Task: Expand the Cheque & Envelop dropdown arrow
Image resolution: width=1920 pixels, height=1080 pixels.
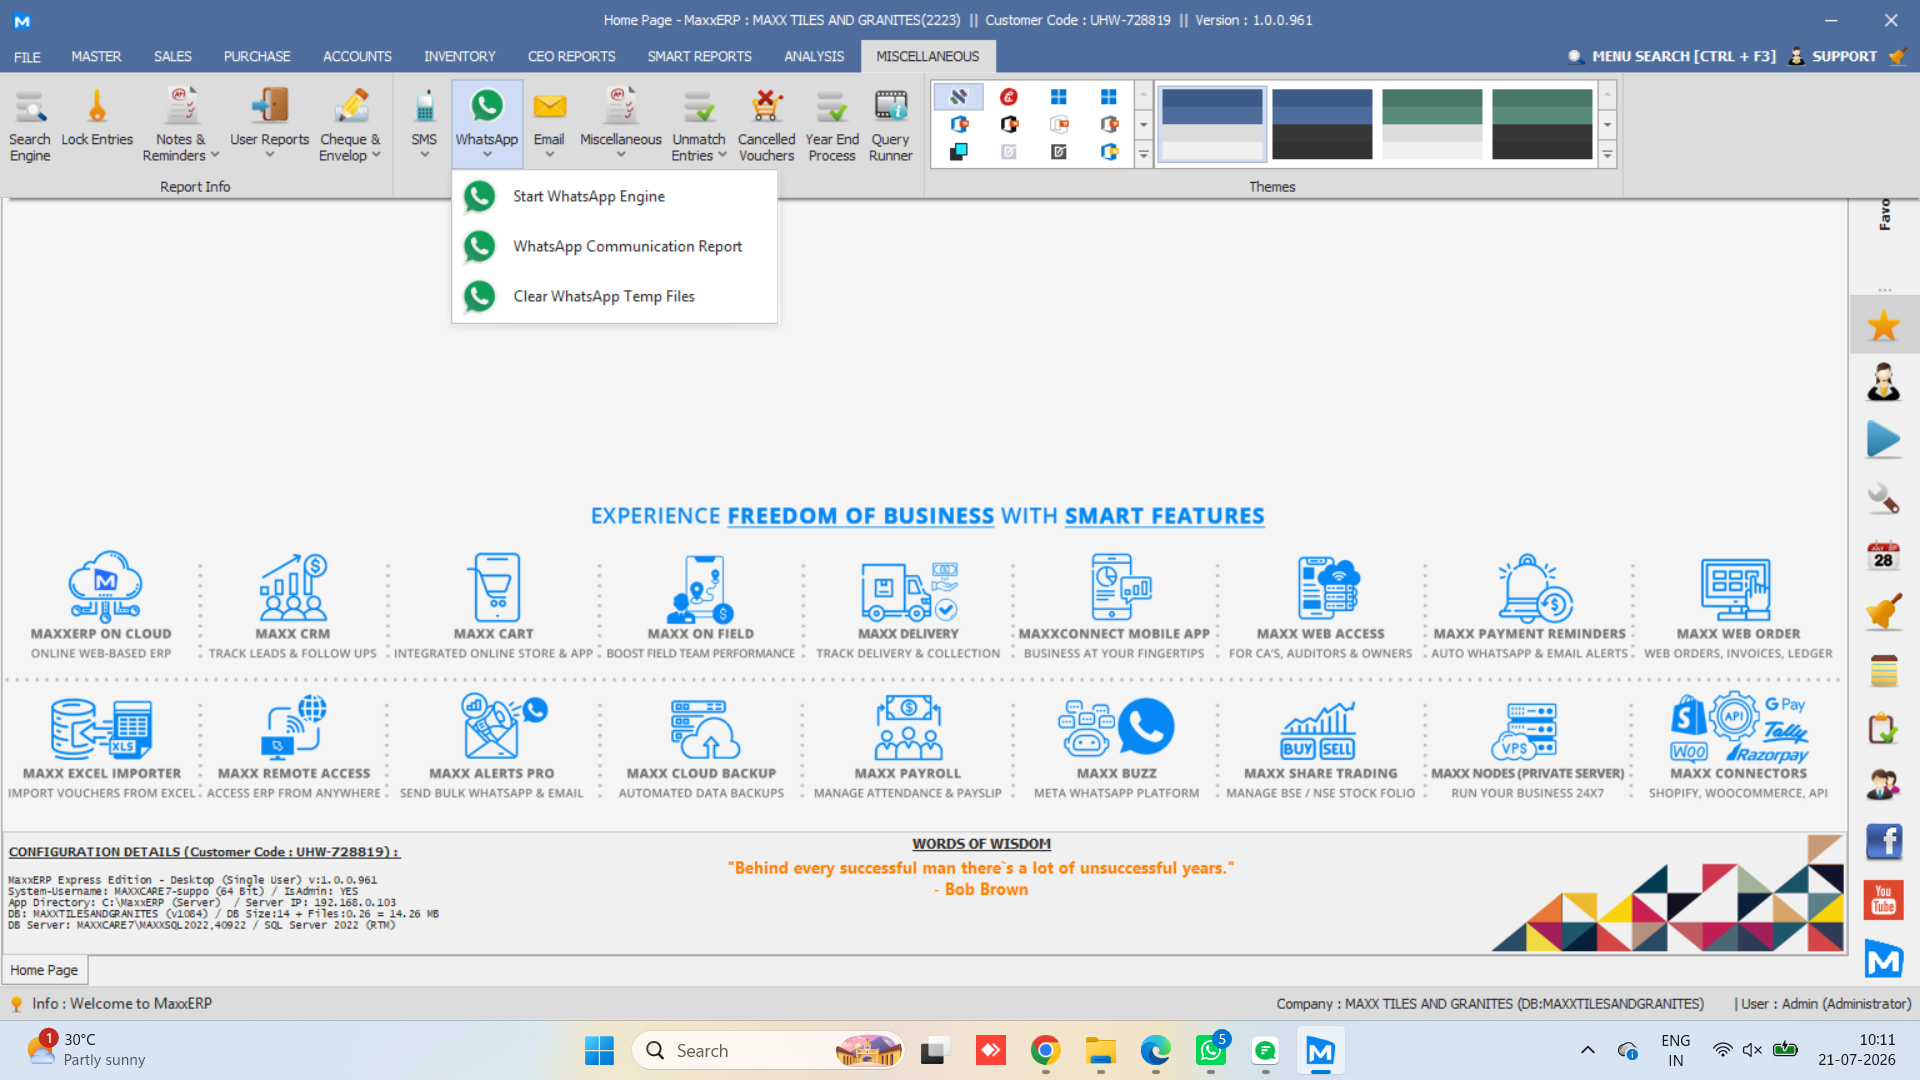Action: [376, 155]
